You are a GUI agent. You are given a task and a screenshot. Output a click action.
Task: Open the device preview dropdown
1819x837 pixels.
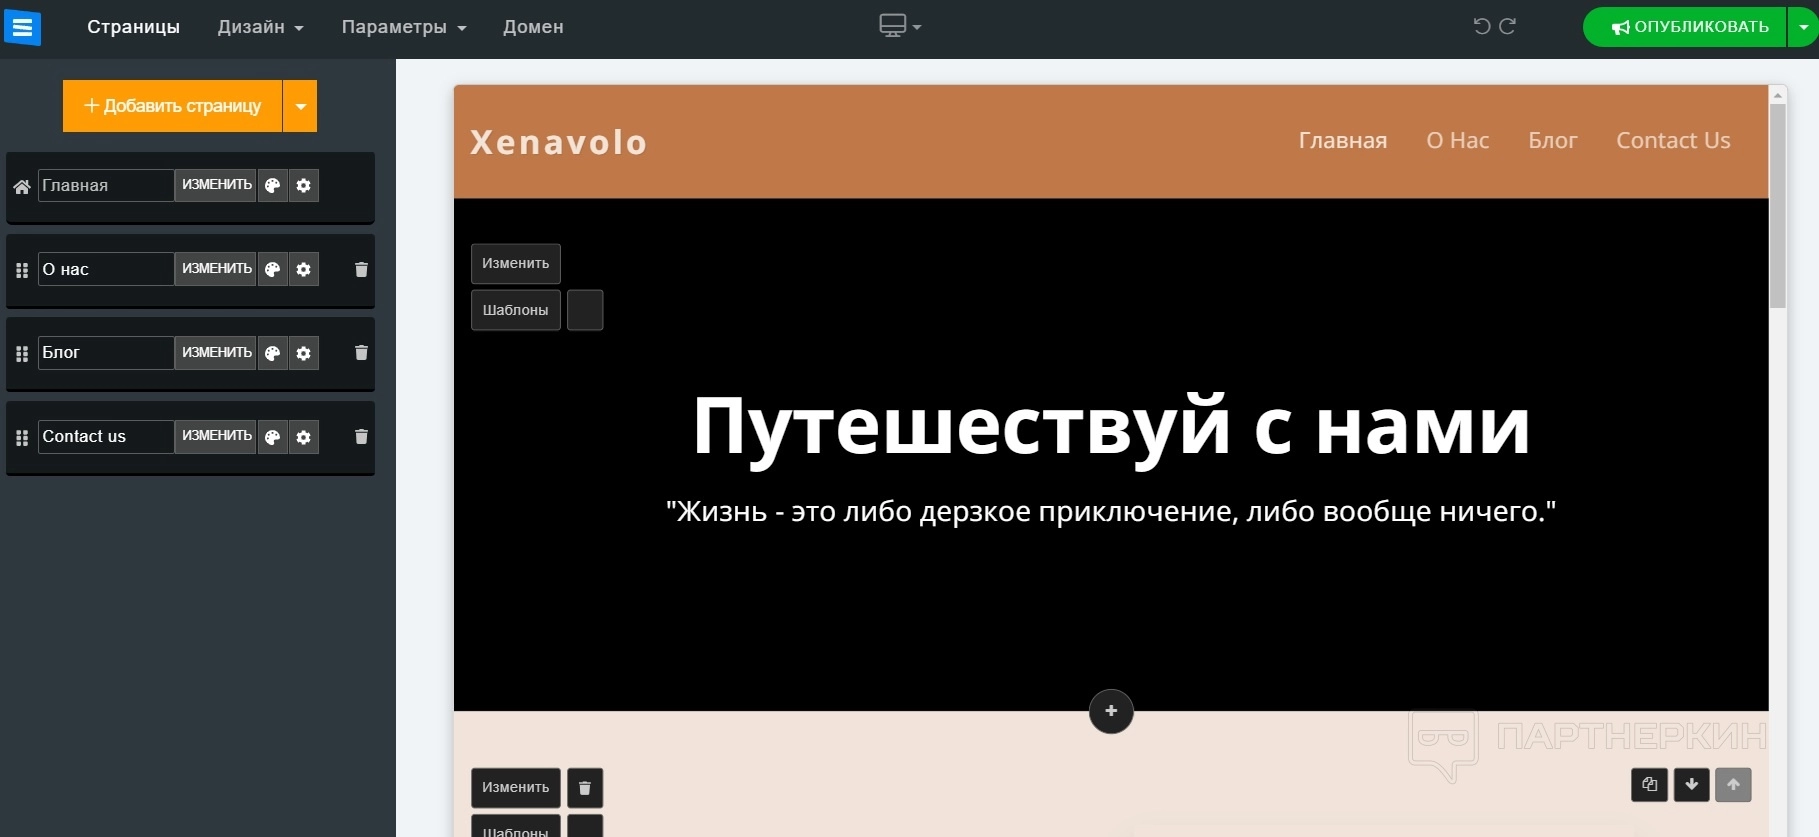[x=899, y=26]
